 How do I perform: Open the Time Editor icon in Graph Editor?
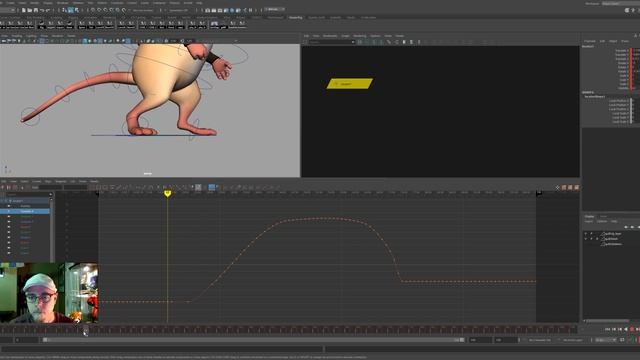(576, 187)
